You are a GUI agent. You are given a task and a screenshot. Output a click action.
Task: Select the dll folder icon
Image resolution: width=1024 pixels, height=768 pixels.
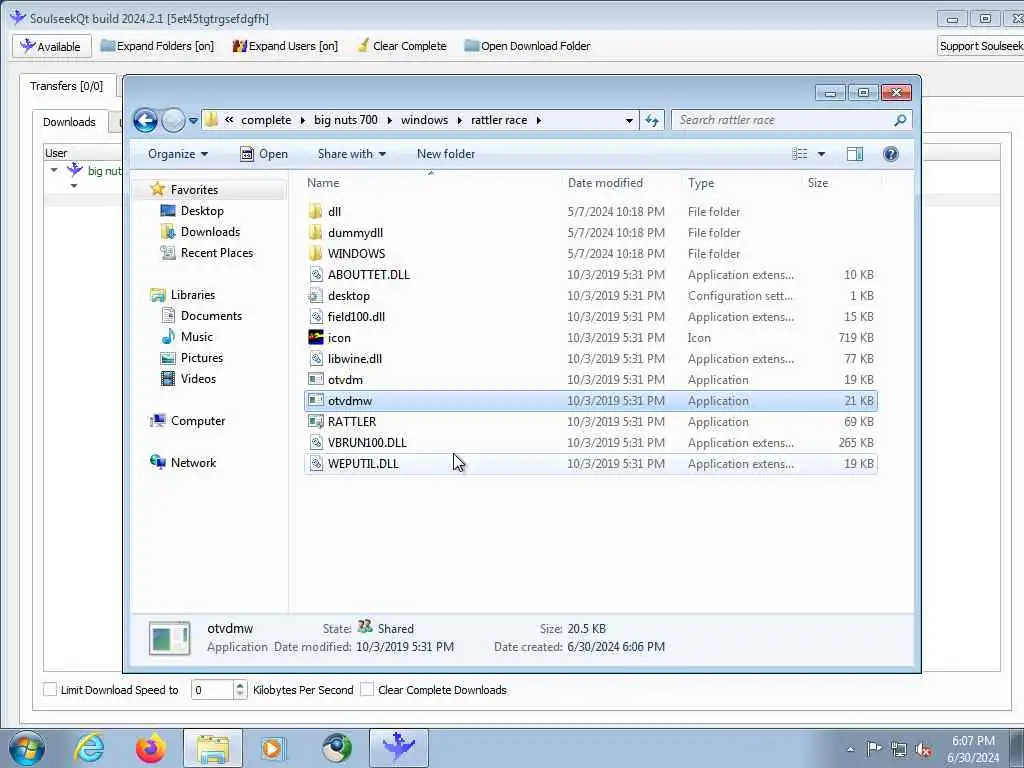[316, 212]
